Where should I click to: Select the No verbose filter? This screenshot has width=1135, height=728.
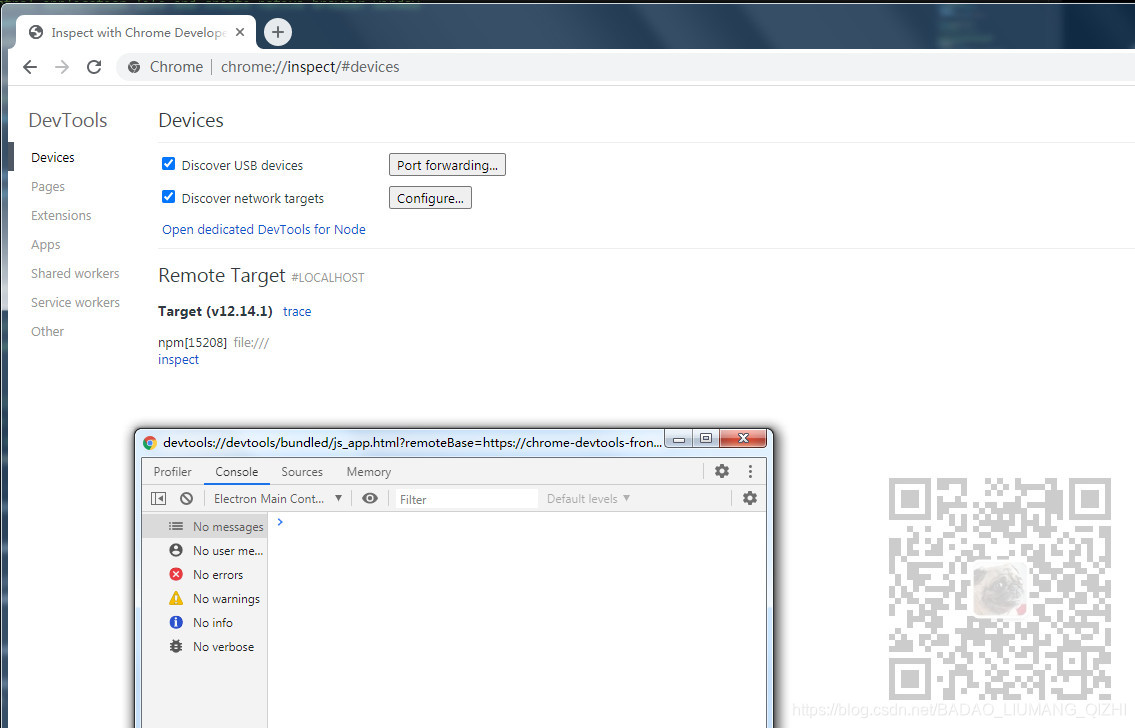pyautogui.click(x=205, y=646)
